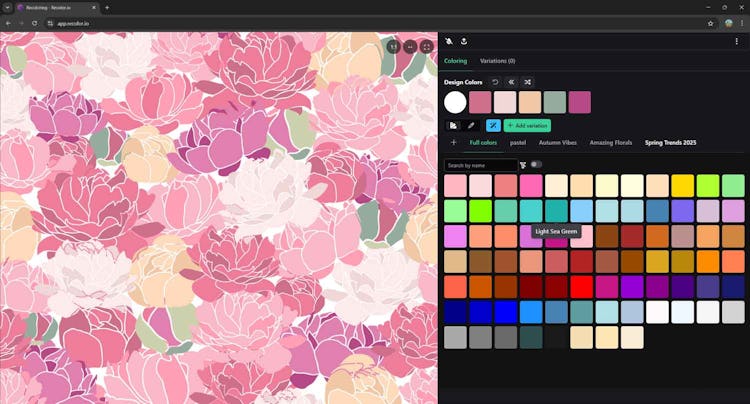750x404 pixels.
Task: Click the browser forward arrow
Action: tap(22, 23)
